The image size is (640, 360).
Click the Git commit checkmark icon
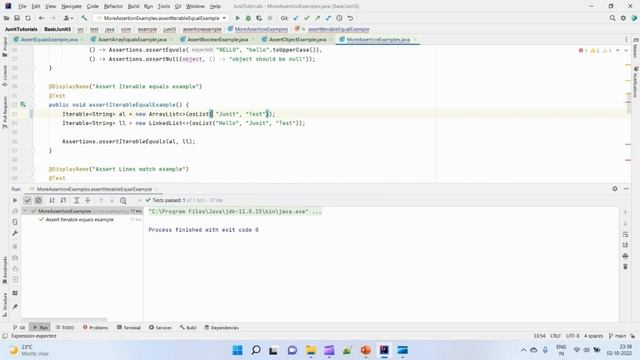(x=307, y=18)
